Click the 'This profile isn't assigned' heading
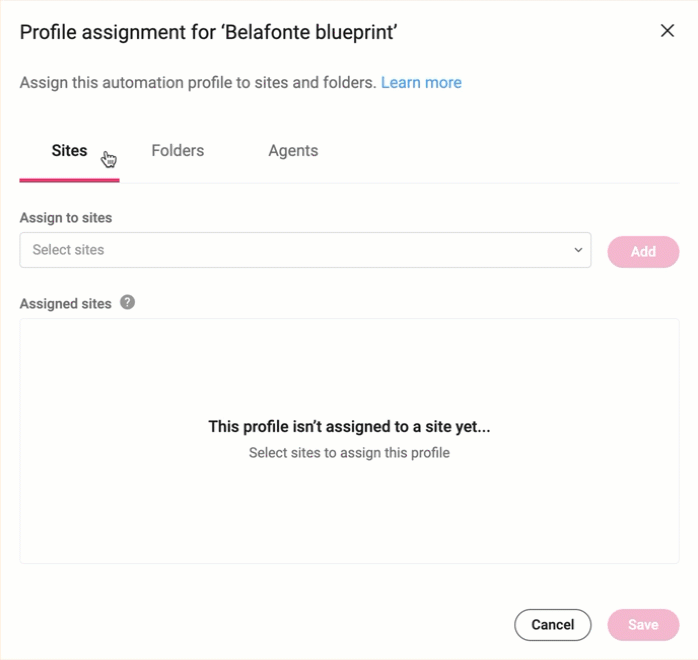The width and height of the screenshot is (698, 660). [x=349, y=427]
